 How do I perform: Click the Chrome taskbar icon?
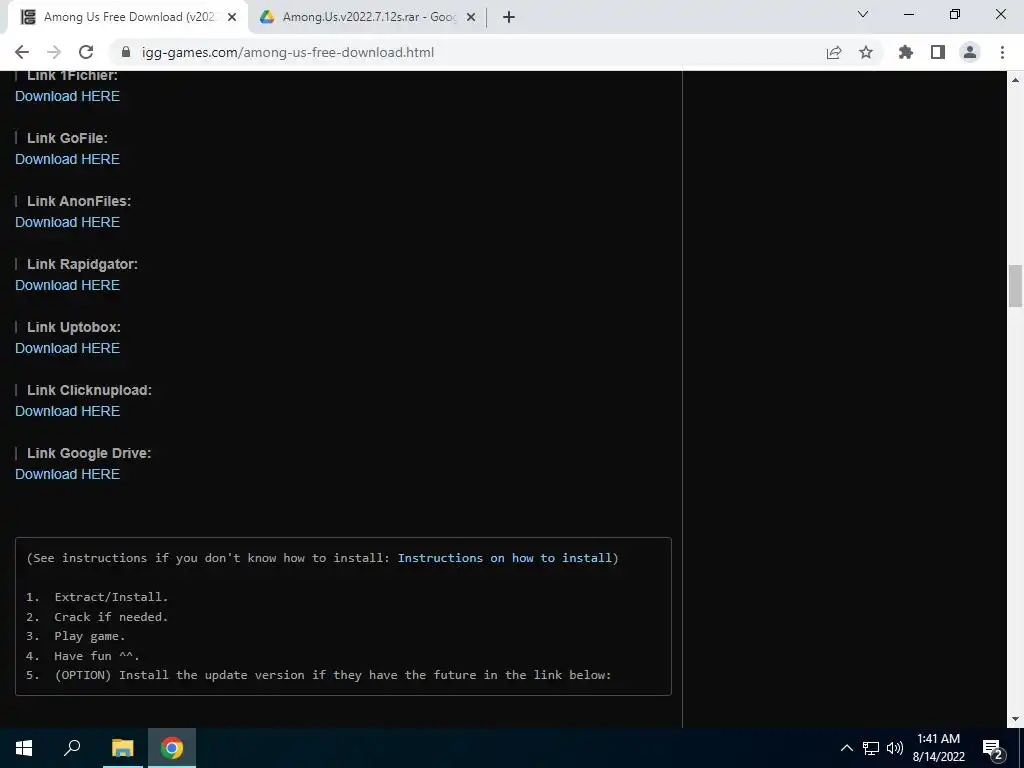tap(172, 748)
